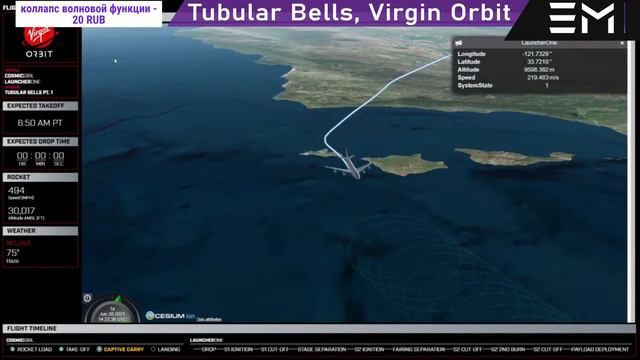Open the Data attribution link
This screenshot has width=640, height=360.
209,319
